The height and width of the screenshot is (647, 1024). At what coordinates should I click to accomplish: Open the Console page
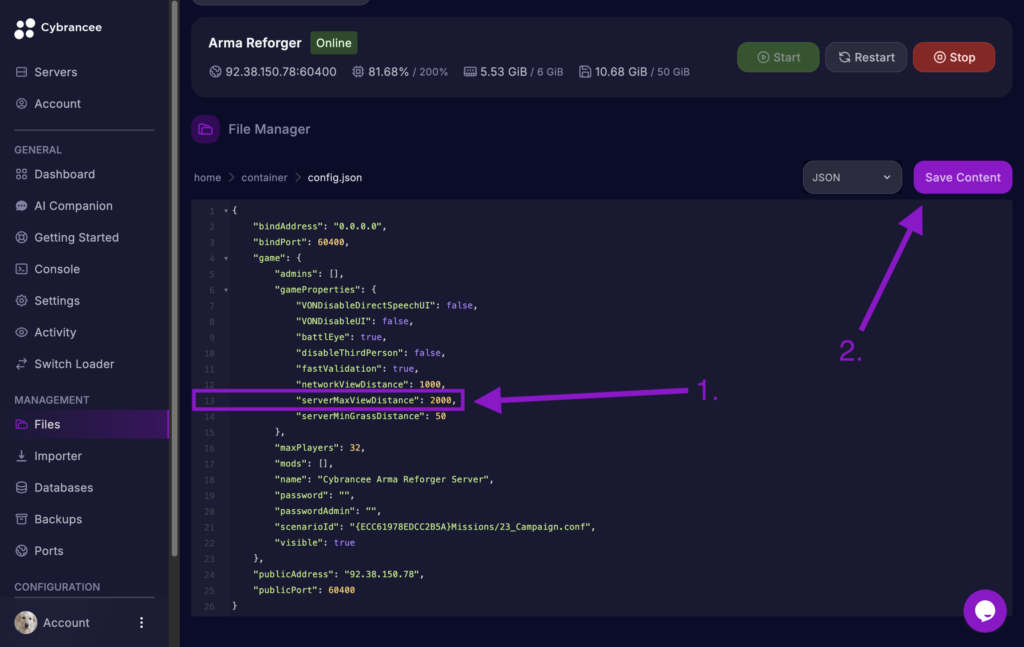(x=57, y=269)
